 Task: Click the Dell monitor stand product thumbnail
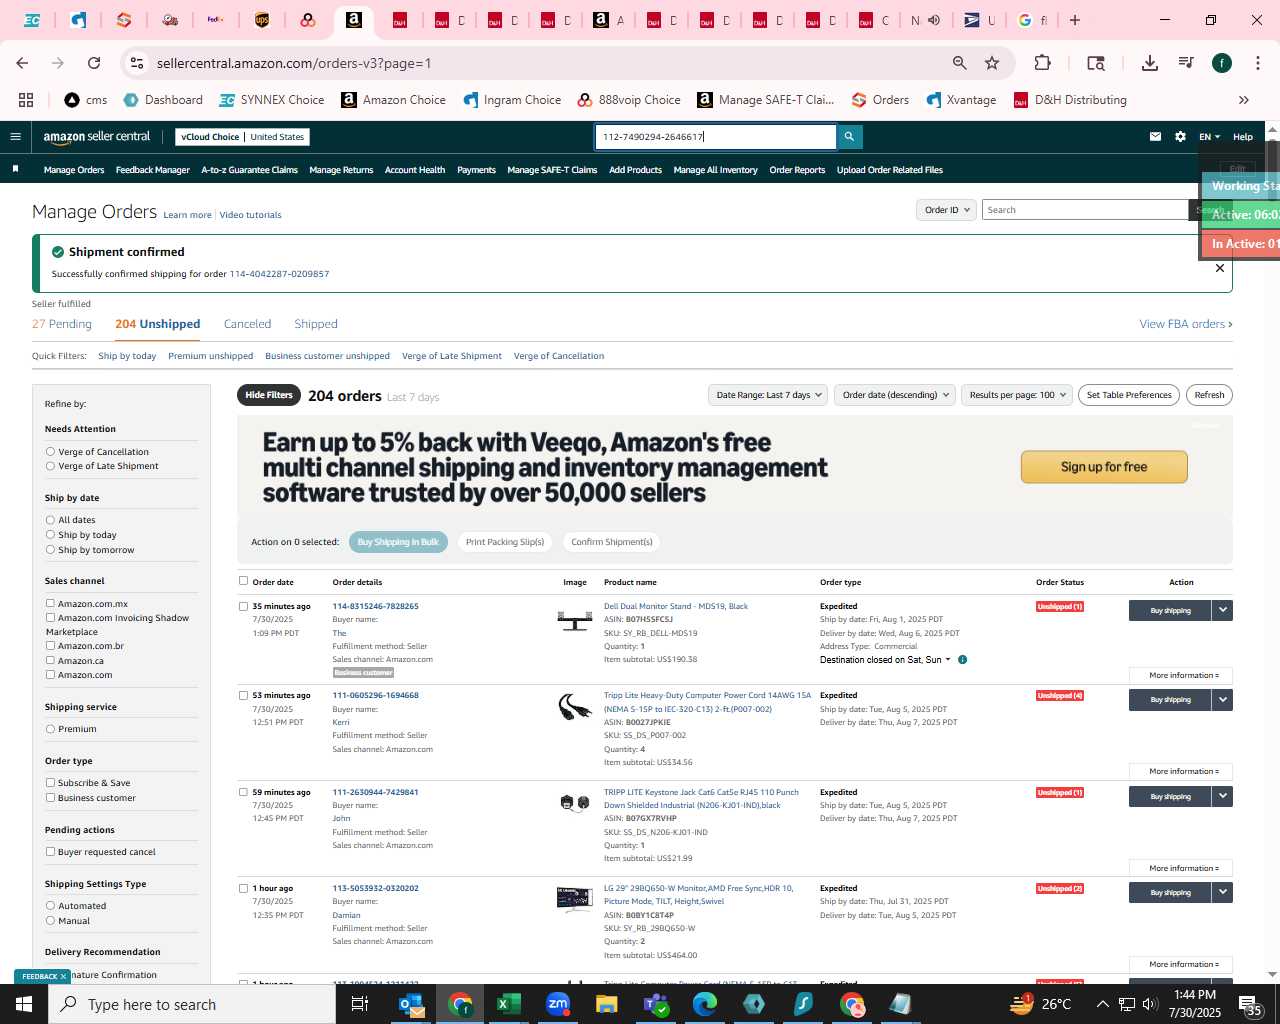coord(575,621)
